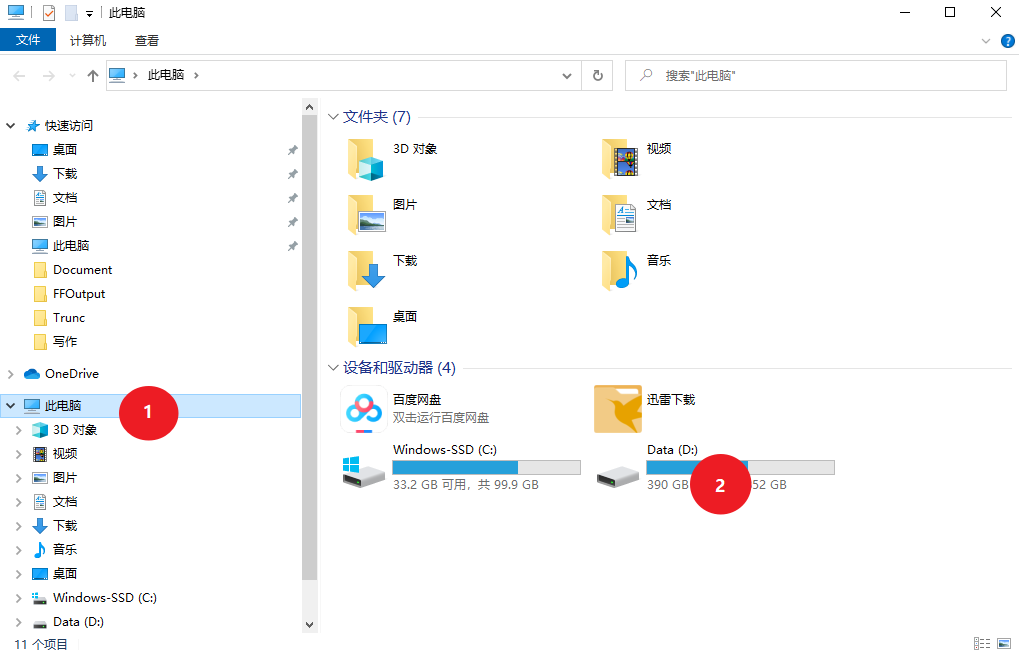Go up one folder level arrow
Viewport: 1019px width, 656px height.
[x=93, y=76]
